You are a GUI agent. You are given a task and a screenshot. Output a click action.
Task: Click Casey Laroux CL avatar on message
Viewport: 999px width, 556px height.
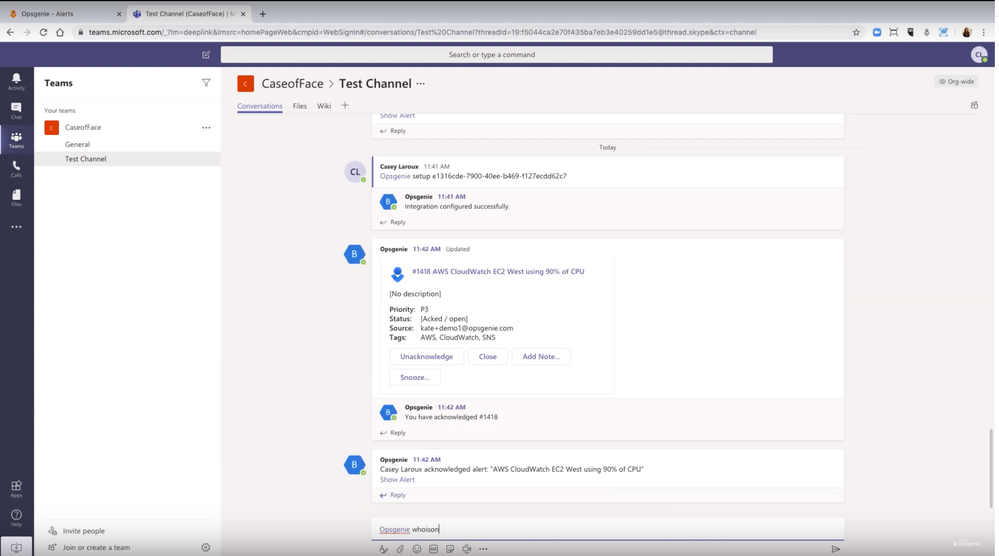pos(355,172)
